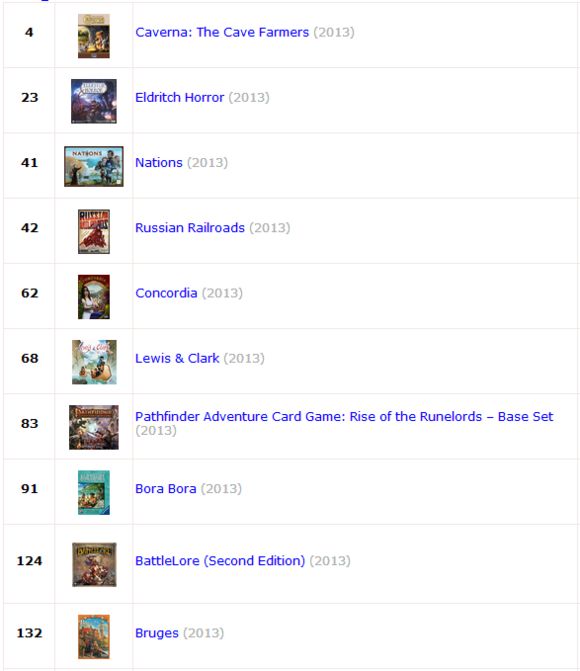Click the BattleLore cover image
580x671 pixels.
coord(94,564)
